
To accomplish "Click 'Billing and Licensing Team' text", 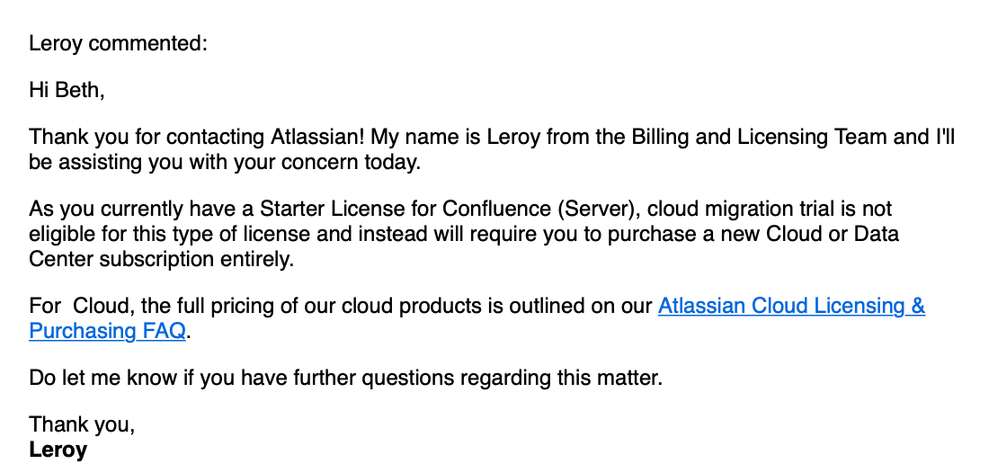I will [766, 137].
